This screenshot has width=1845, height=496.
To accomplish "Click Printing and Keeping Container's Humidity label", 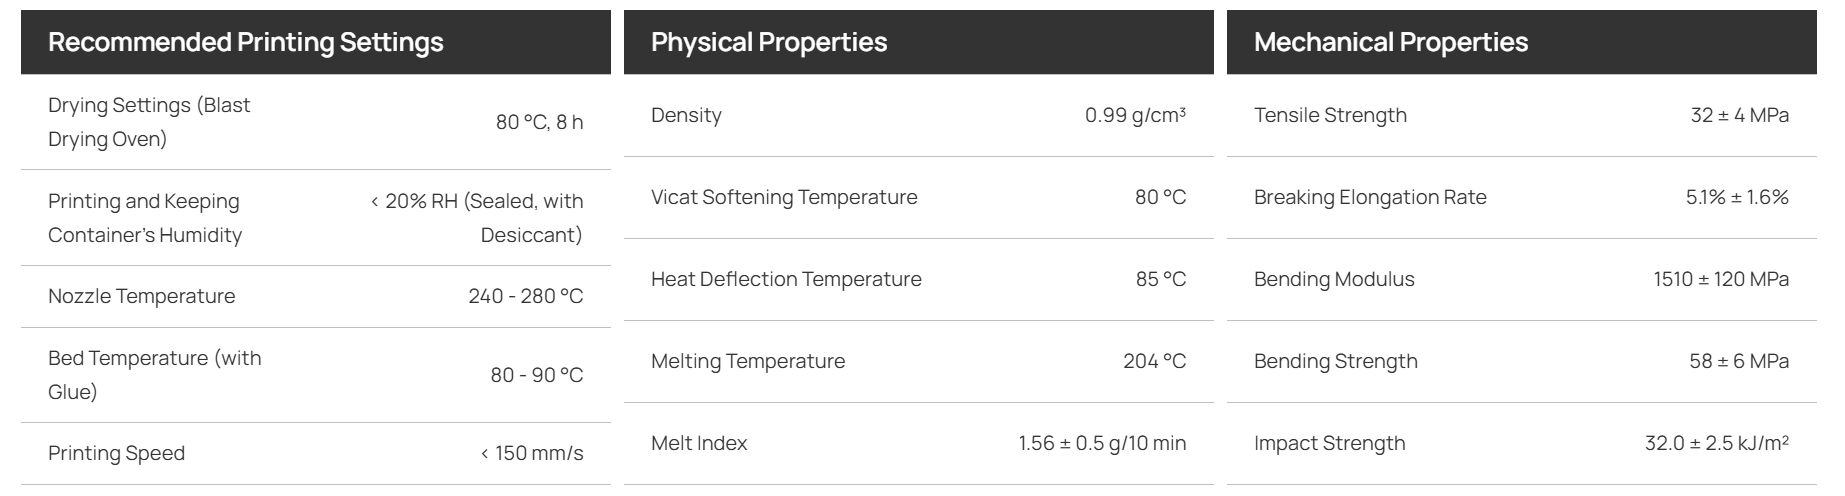I will click(145, 218).
